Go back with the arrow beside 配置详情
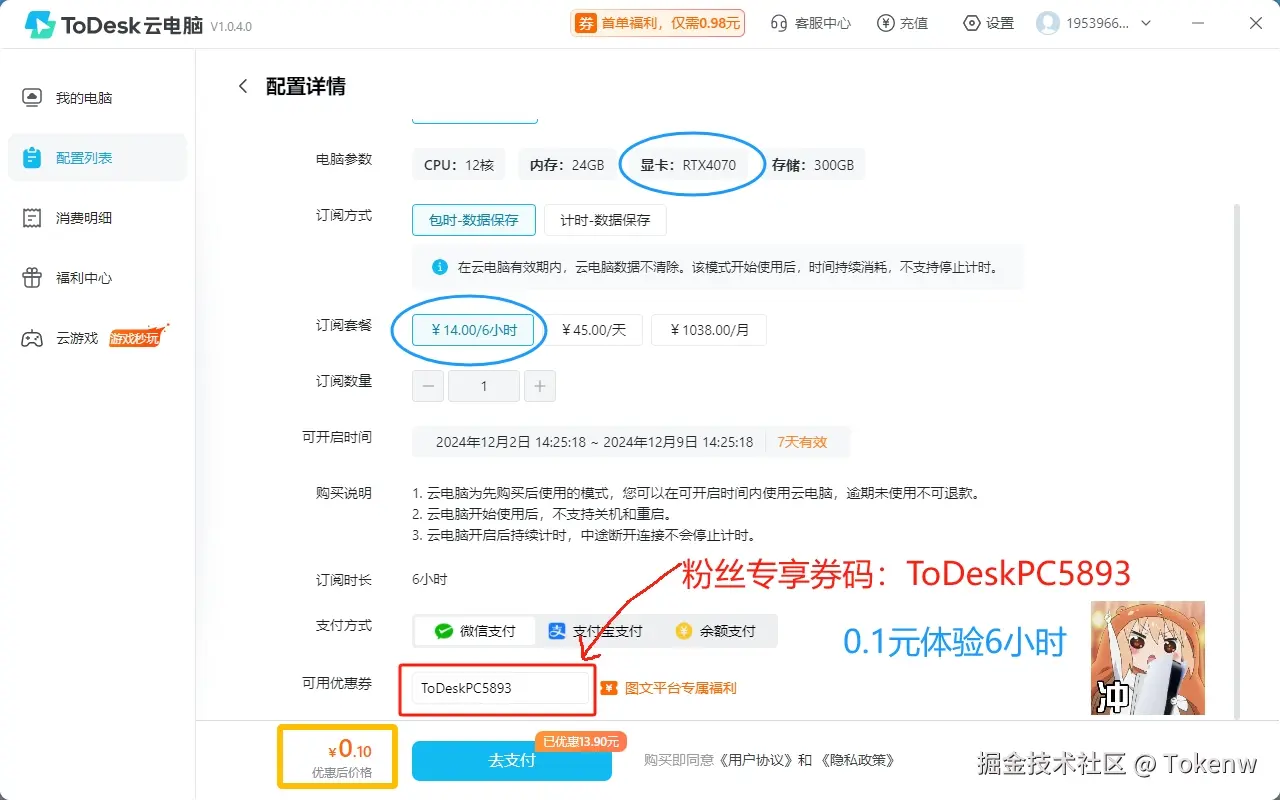This screenshot has height=800, width=1280. [242, 86]
